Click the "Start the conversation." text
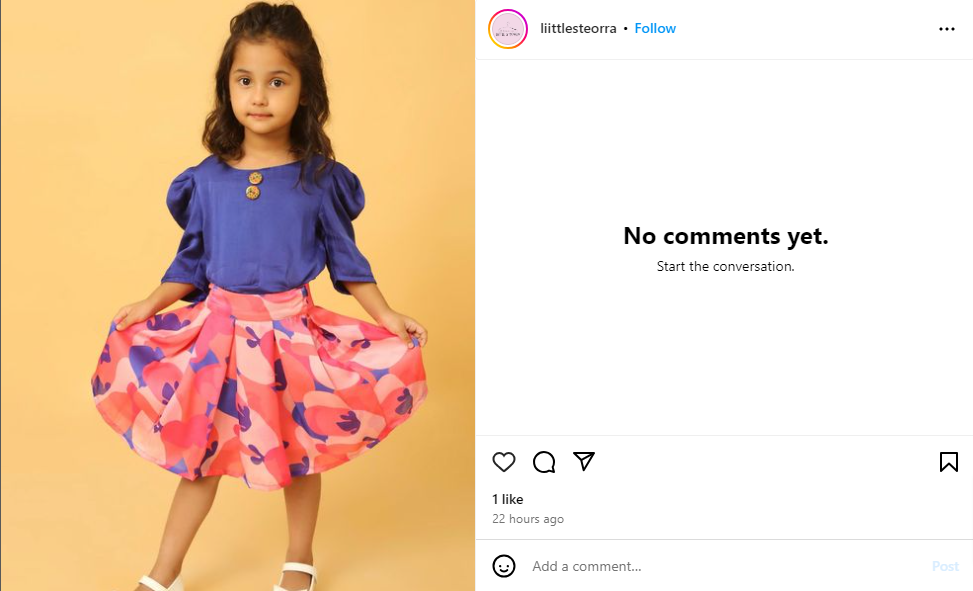973x591 pixels. pos(725,267)
